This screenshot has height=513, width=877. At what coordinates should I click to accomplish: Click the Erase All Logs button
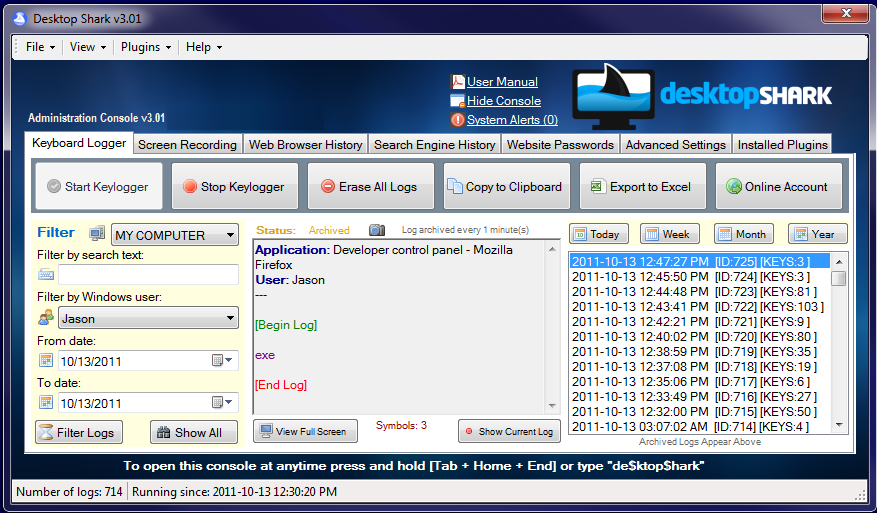371,186
